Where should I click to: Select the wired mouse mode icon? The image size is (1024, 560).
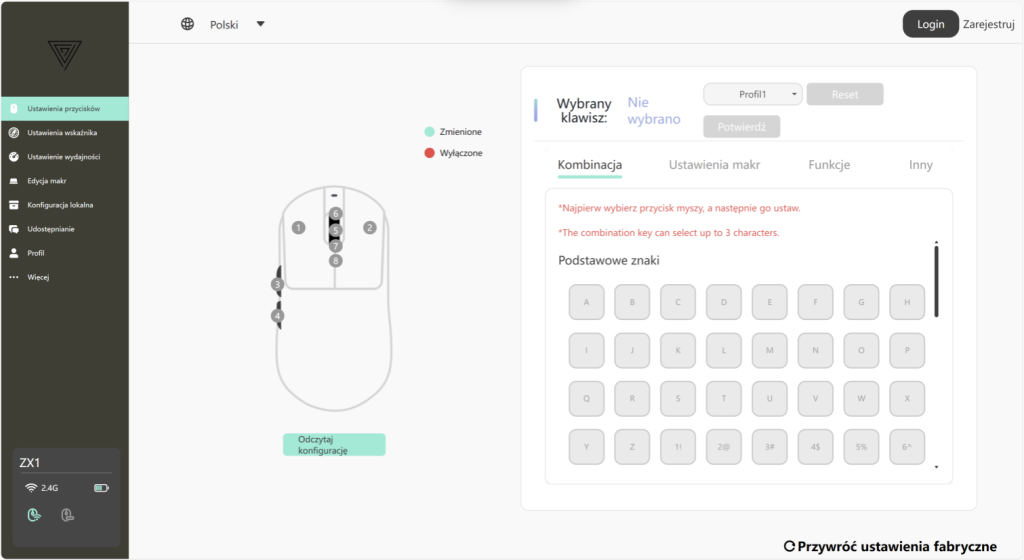[x=67, y=516]
